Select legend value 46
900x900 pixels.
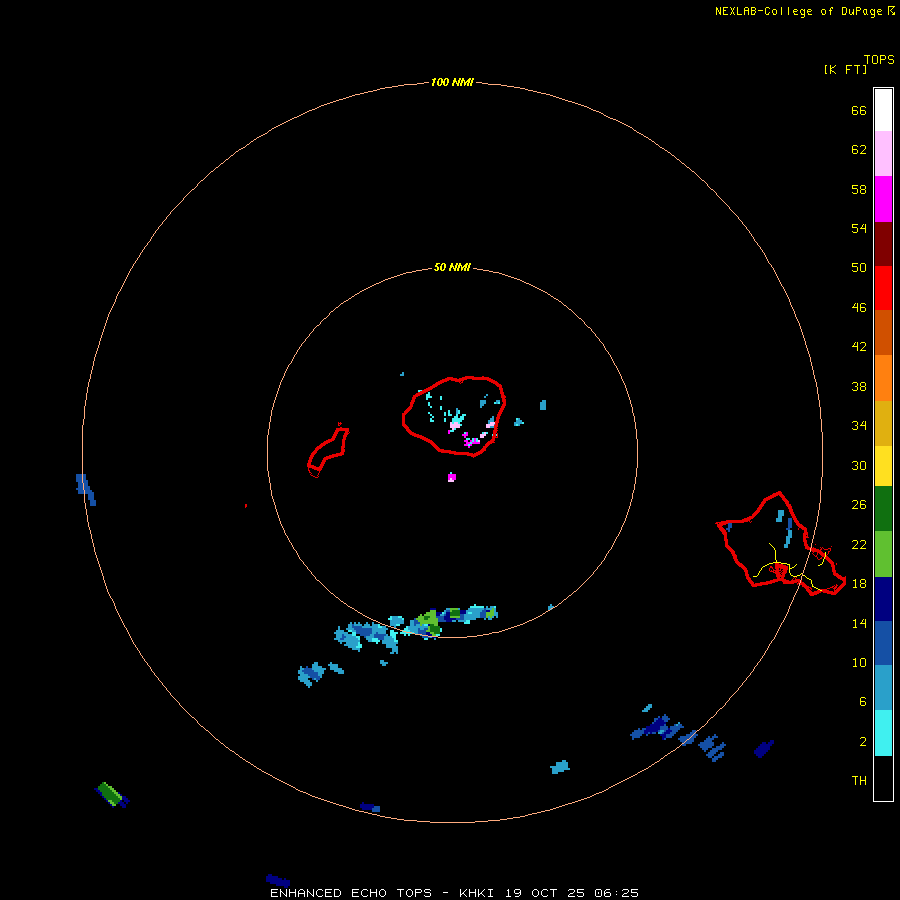tap(859, 308)
